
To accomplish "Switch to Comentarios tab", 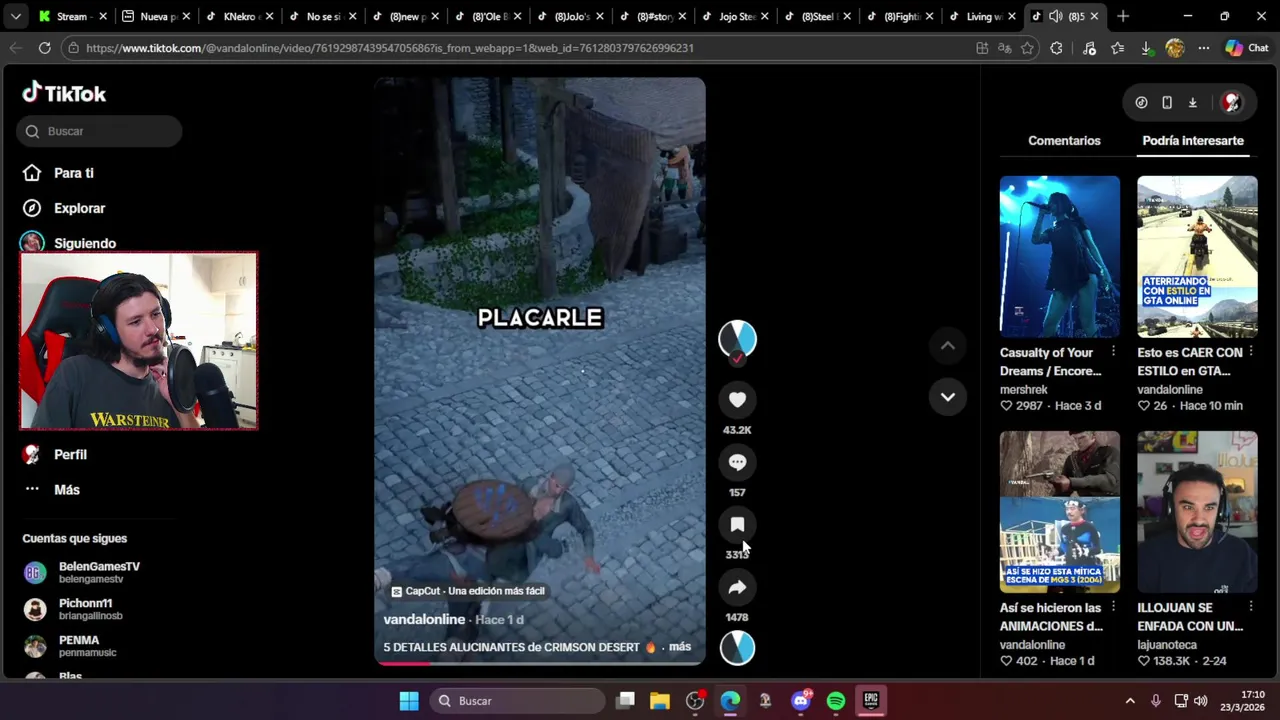I will [x=1064, y=141].
